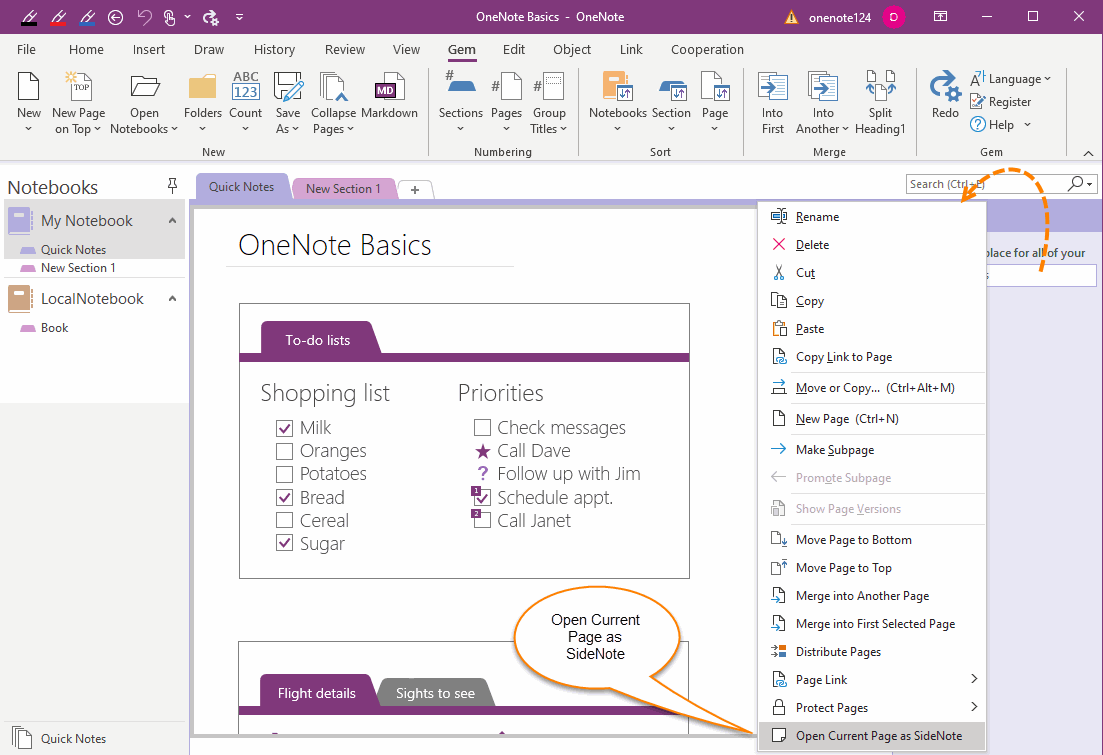Open the Language dropdown
The image size is (1103, 755).
[1010, 79]
